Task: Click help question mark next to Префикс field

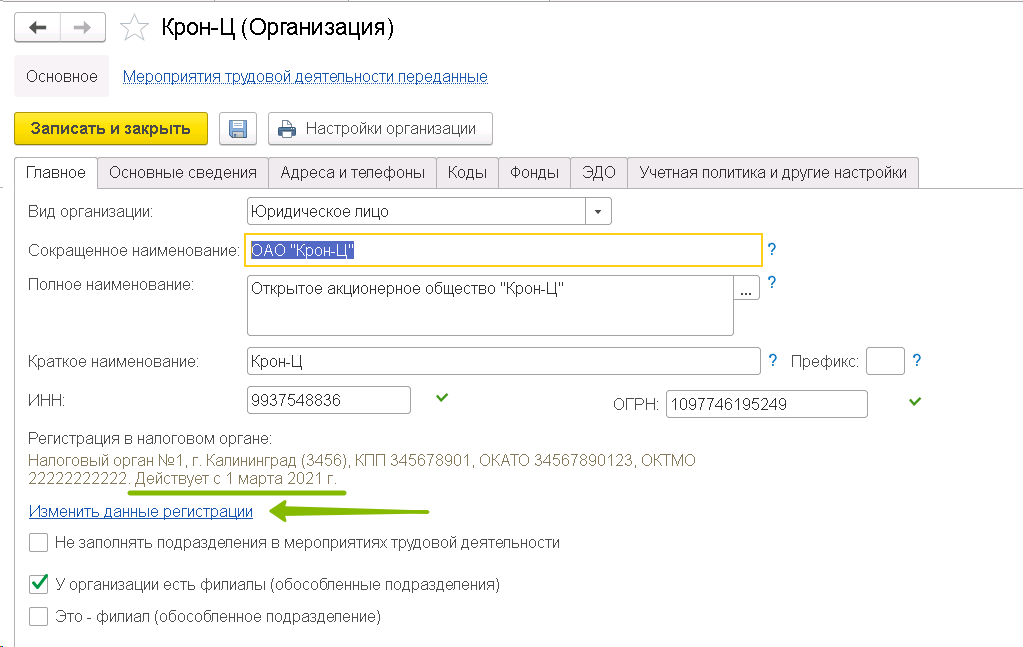Action: click(x=916, y=361)
